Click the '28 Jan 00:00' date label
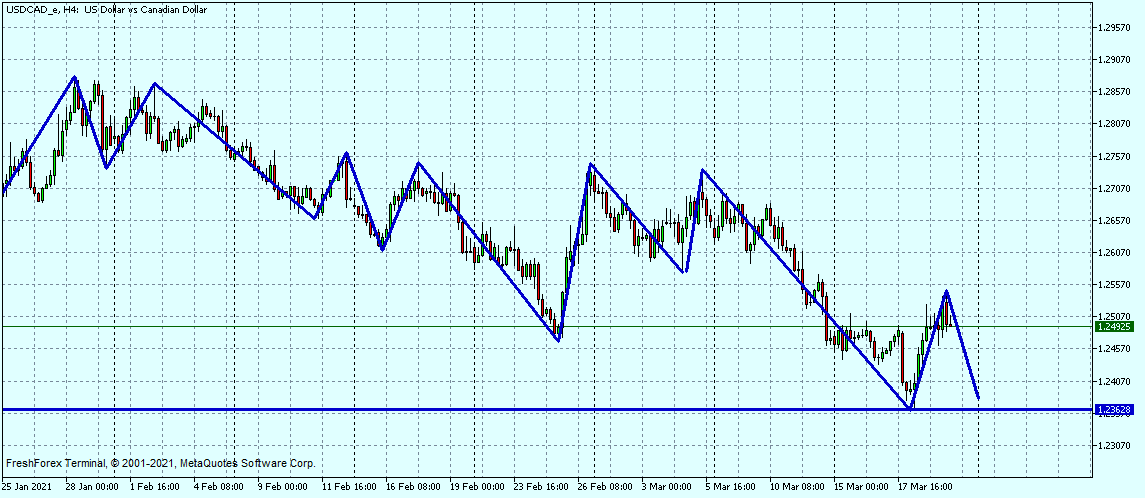The width and height of the screenshot is (1145, 498). (92, 486)
